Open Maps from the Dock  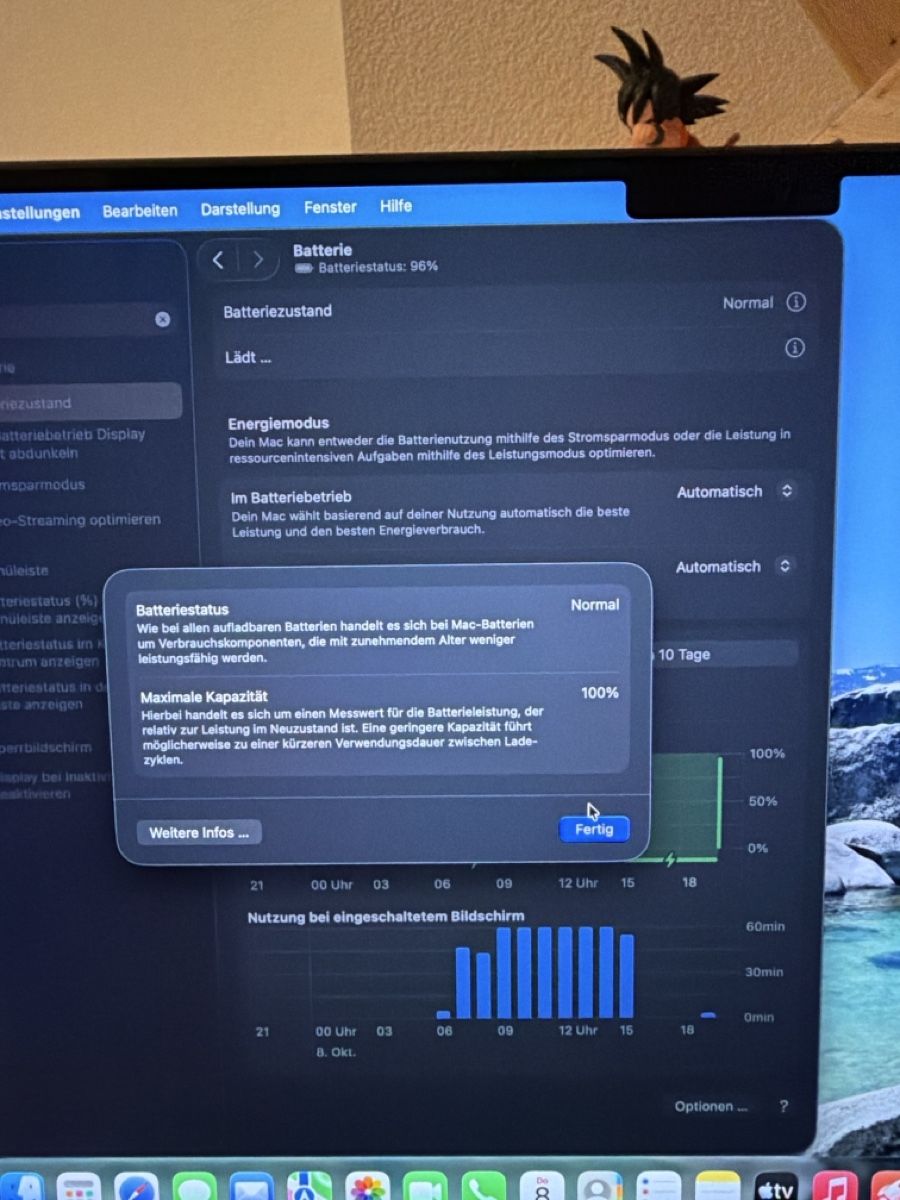[x=309, y=1188]
